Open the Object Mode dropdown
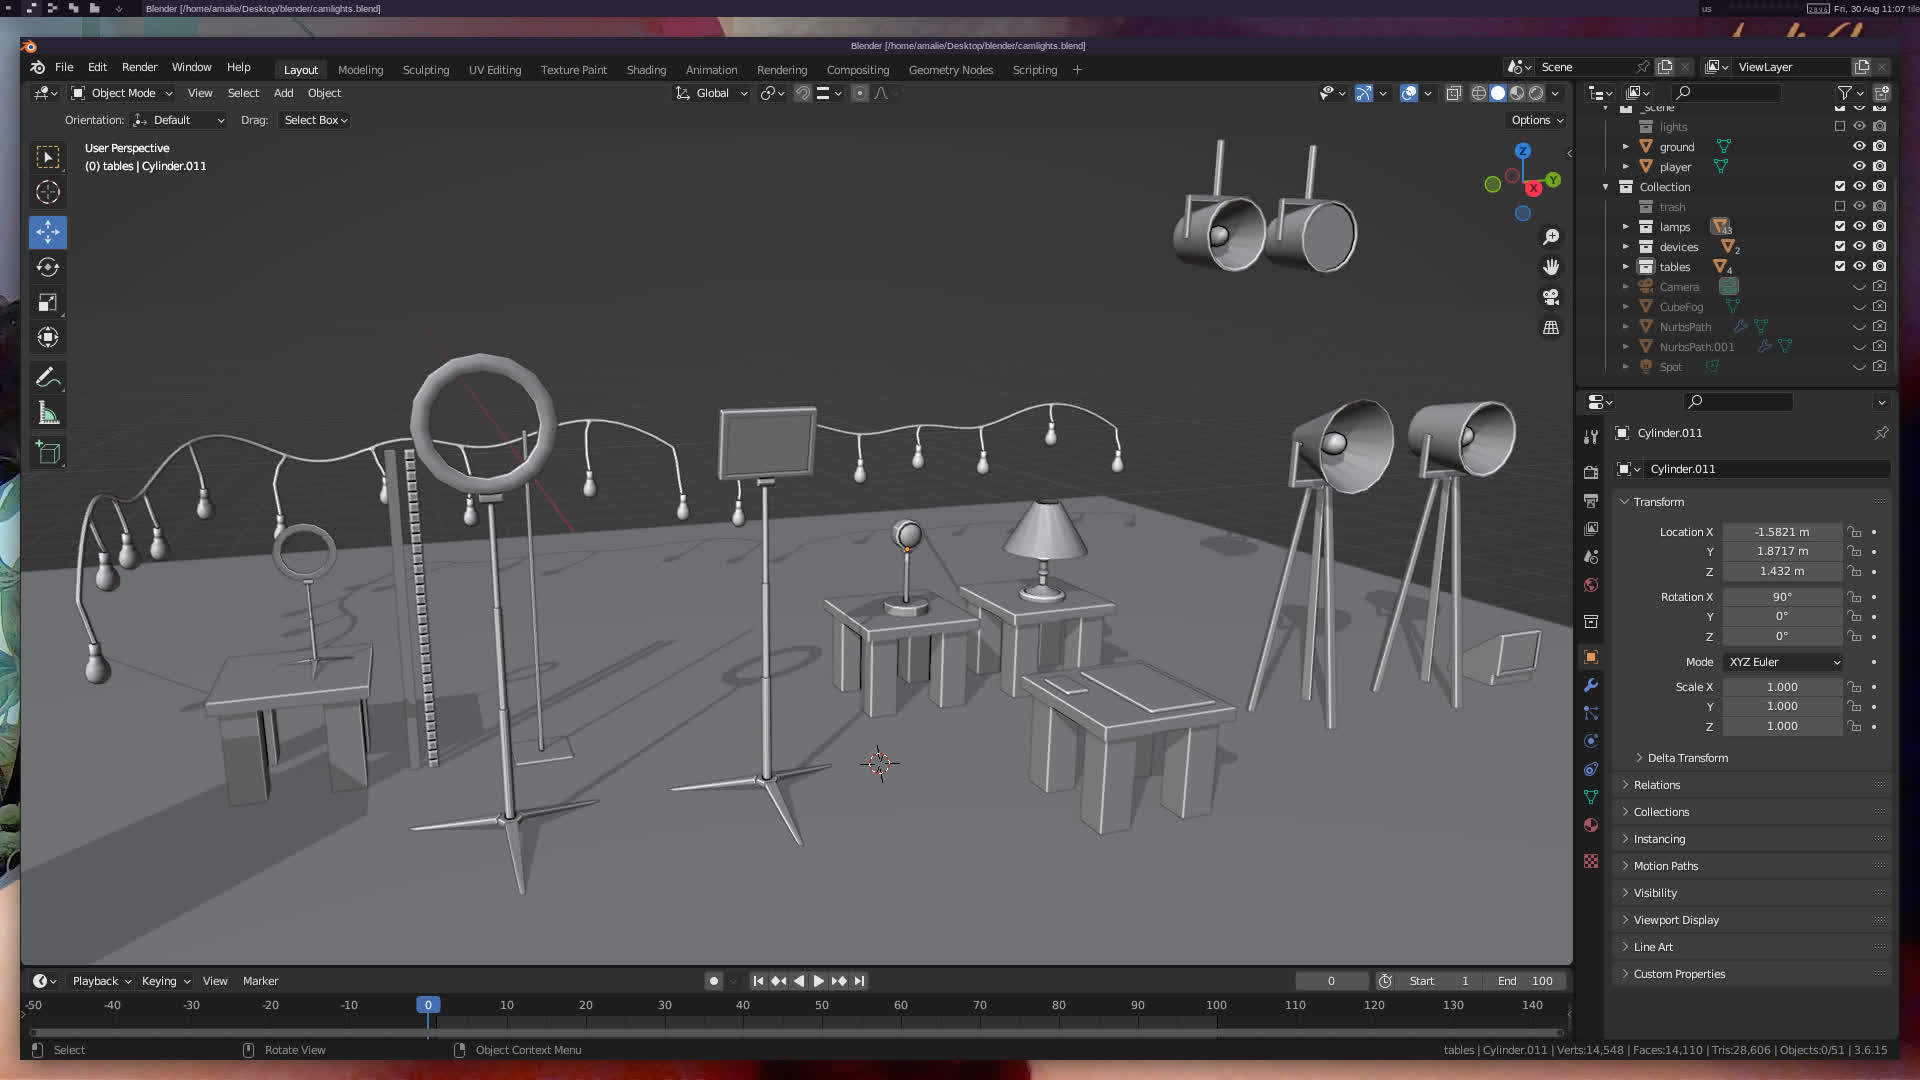This screenshot has width=1920, height=1080. 122,93
